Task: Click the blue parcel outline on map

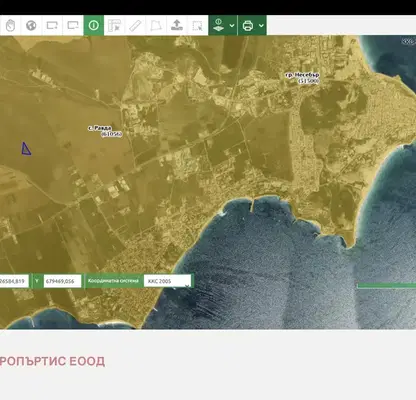Action: coord(26,149)
